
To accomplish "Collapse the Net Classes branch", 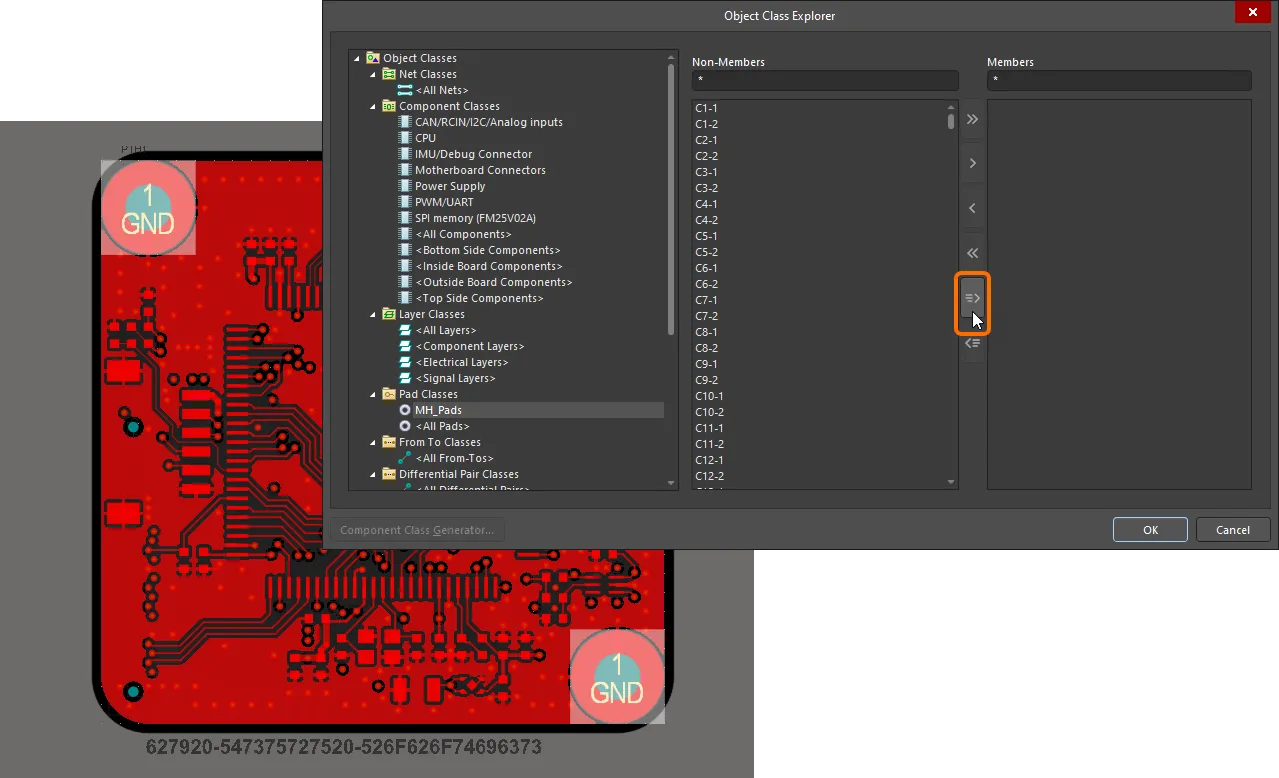I will (374, 74).
